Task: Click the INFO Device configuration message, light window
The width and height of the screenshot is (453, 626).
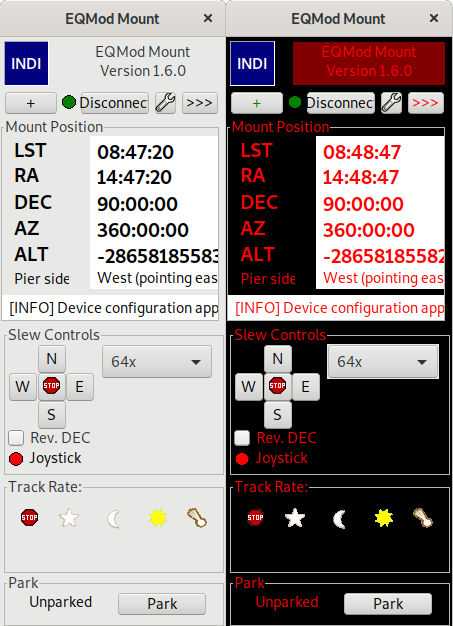Action: click(110, 308)
